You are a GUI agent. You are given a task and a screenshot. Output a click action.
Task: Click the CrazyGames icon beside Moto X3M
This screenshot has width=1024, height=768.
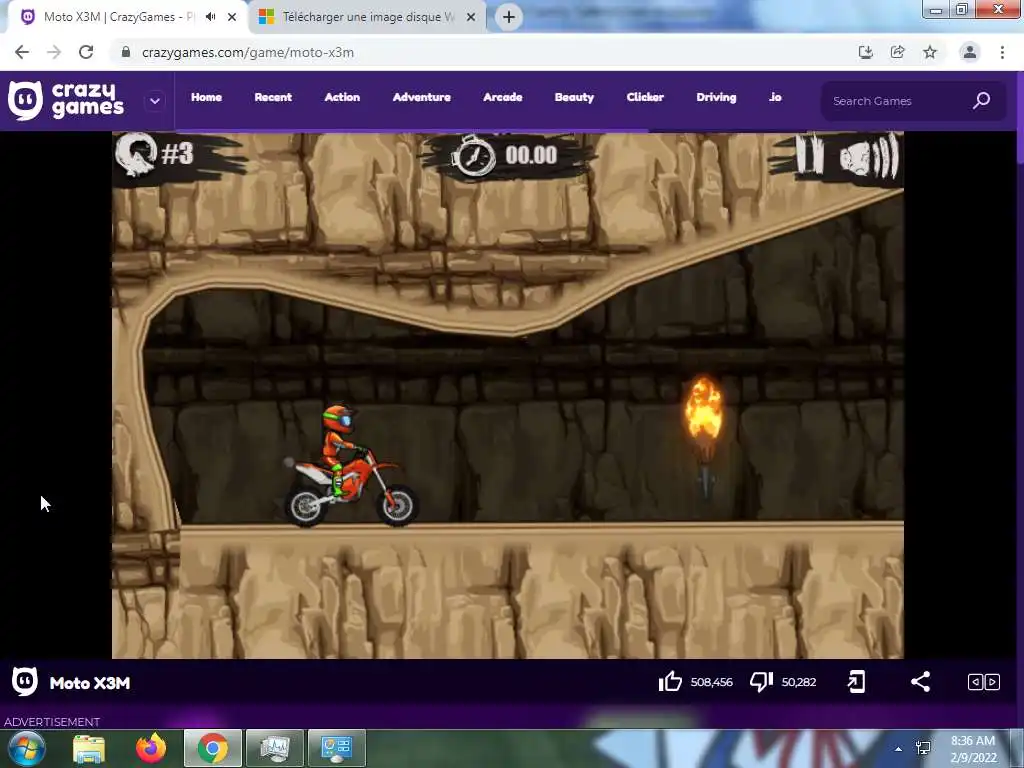tap(25, 682)
